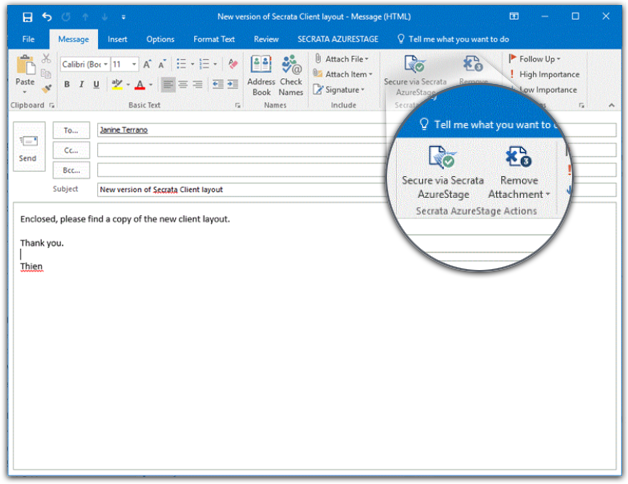Toggle Underline formatting
The image size is (628, 484).
96,84
